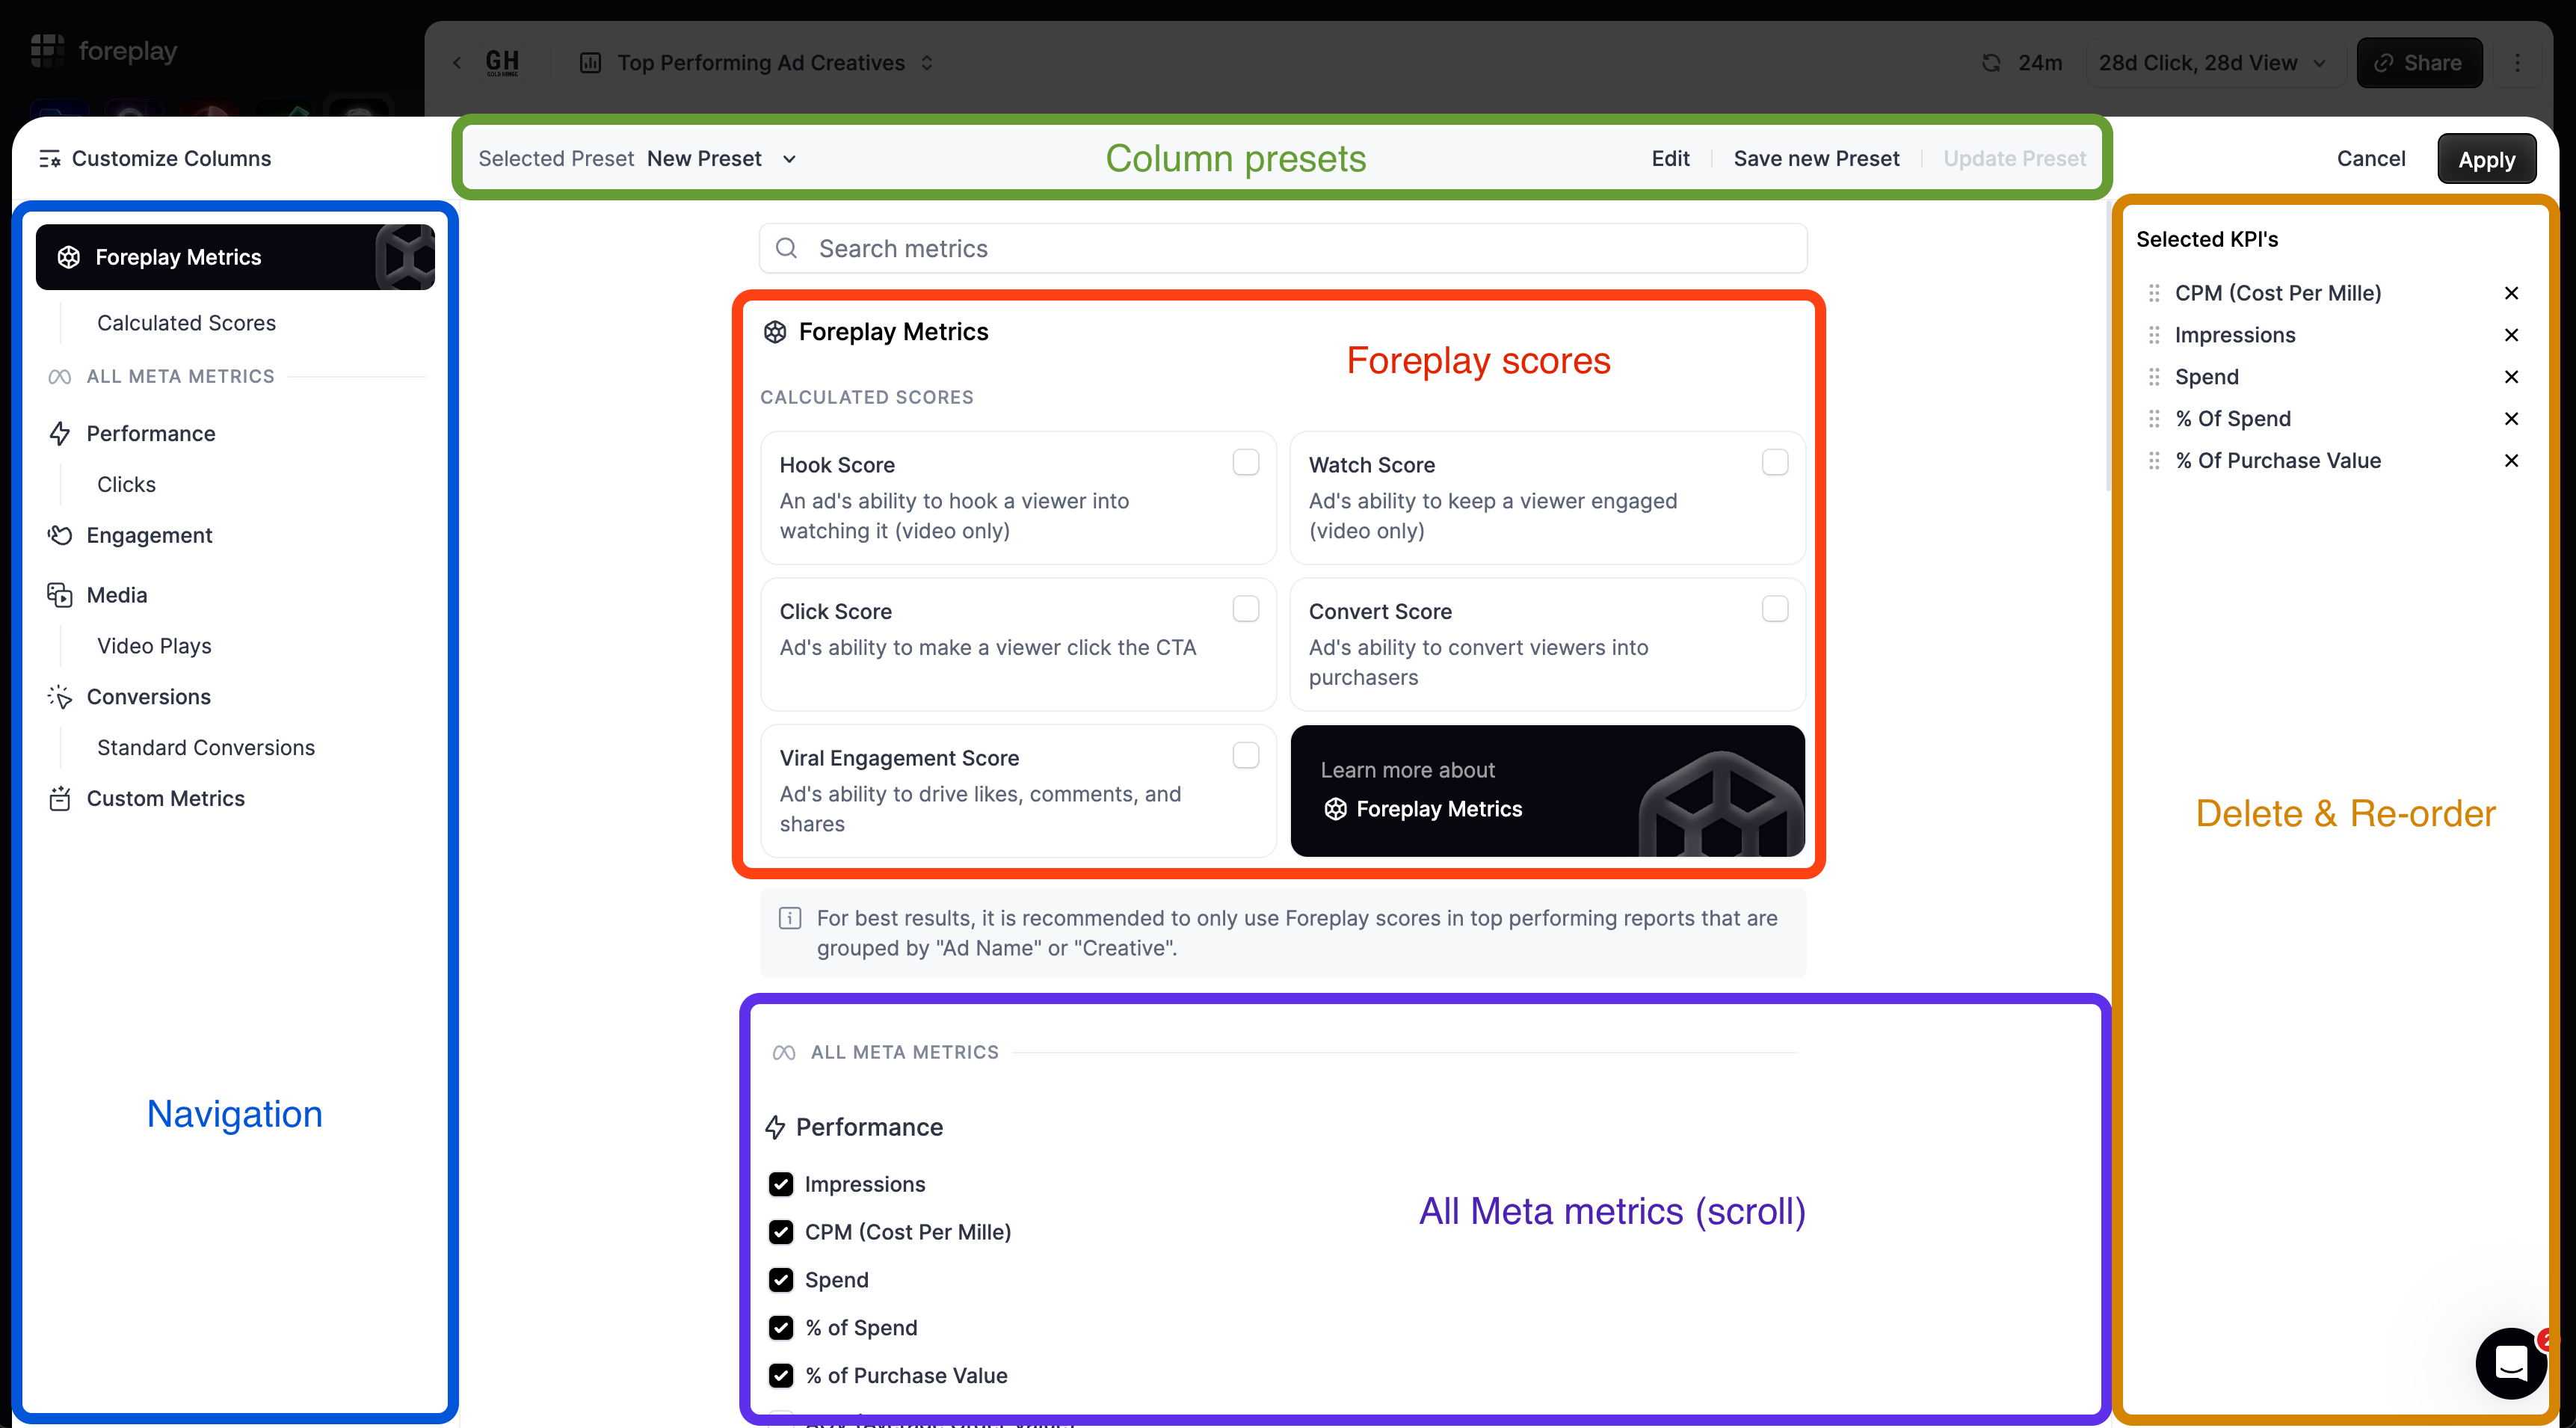Click the refresh sync icon beside 24m

point(1991,63)
